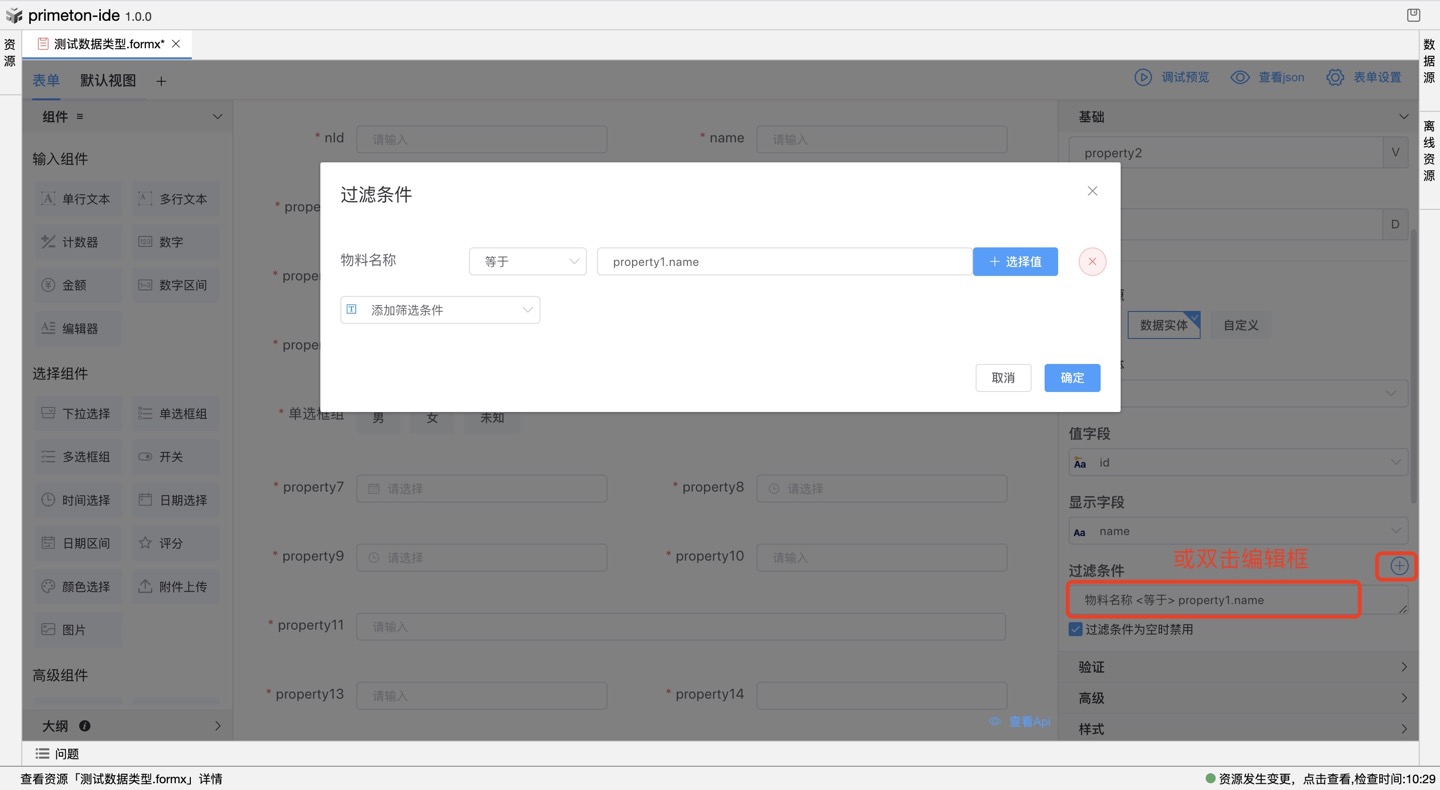The width and height of the screenshot is (1440, 790).
Task: Select the 附件上传 upload component
Action: point(174,587)
